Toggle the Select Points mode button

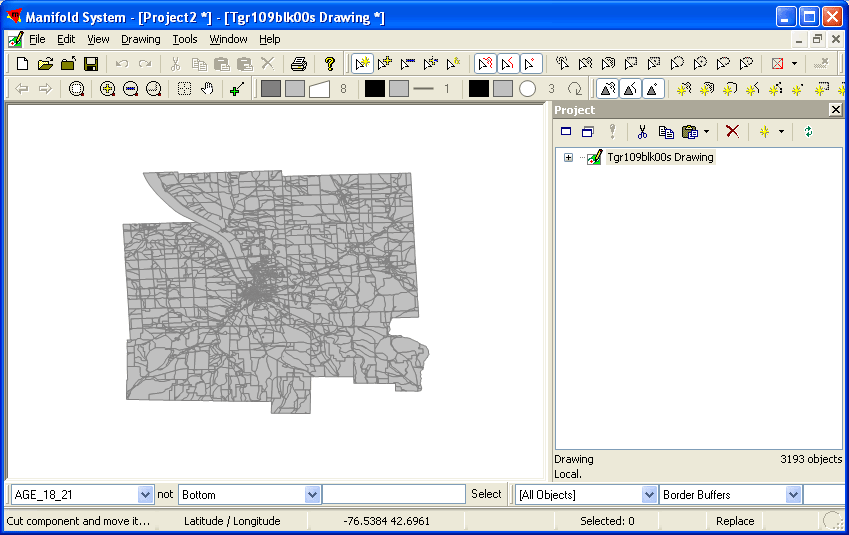click(531, 64)
